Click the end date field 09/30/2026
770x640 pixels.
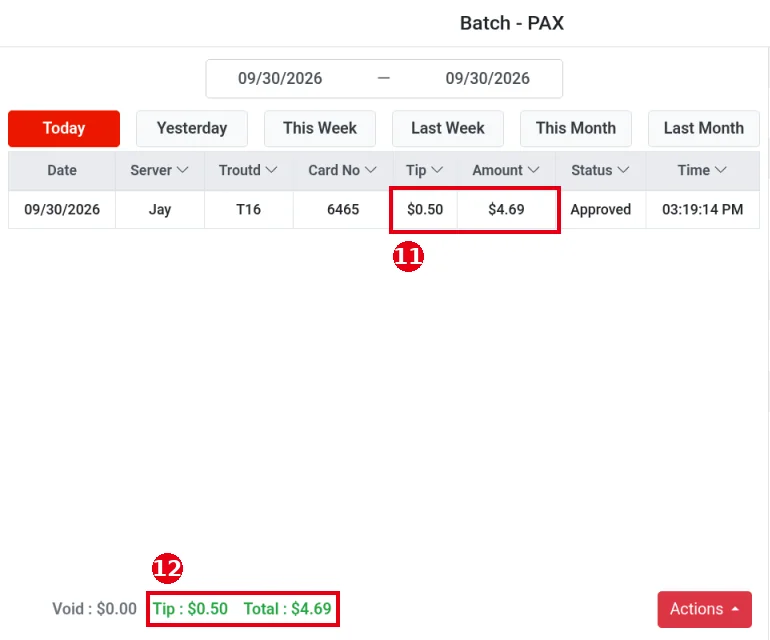[x=488, y=79]
